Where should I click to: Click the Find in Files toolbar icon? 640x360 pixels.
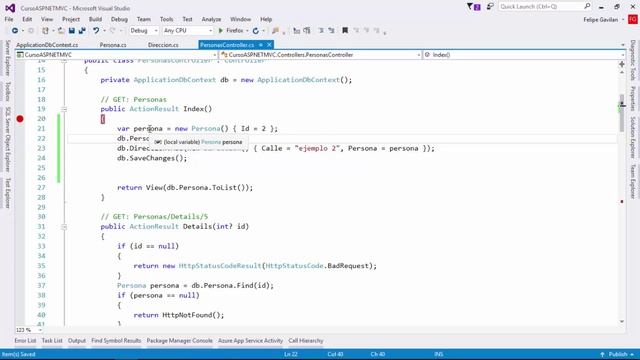point(276,31)
